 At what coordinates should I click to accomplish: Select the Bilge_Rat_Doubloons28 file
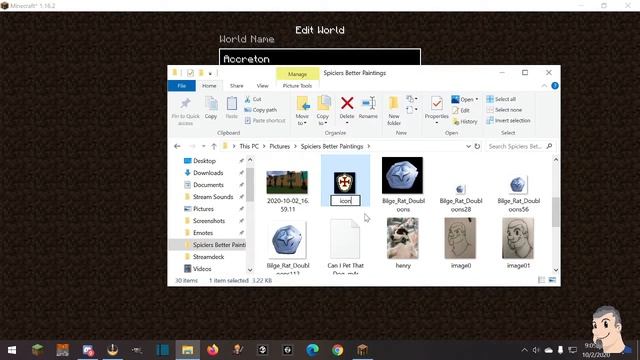[x=460, y=198]
